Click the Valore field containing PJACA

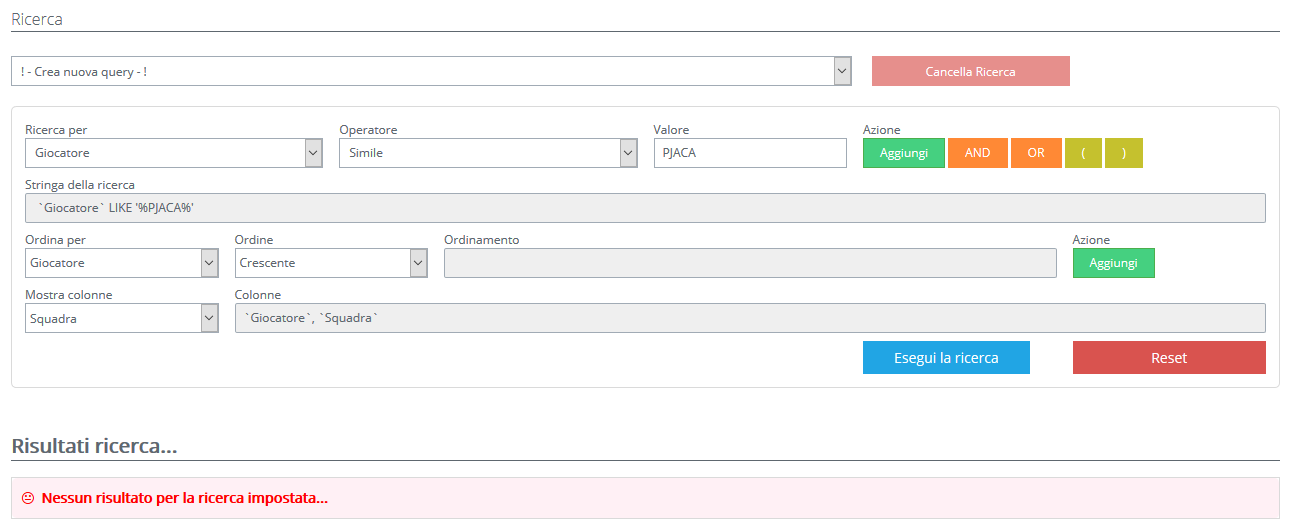(750, 153)
